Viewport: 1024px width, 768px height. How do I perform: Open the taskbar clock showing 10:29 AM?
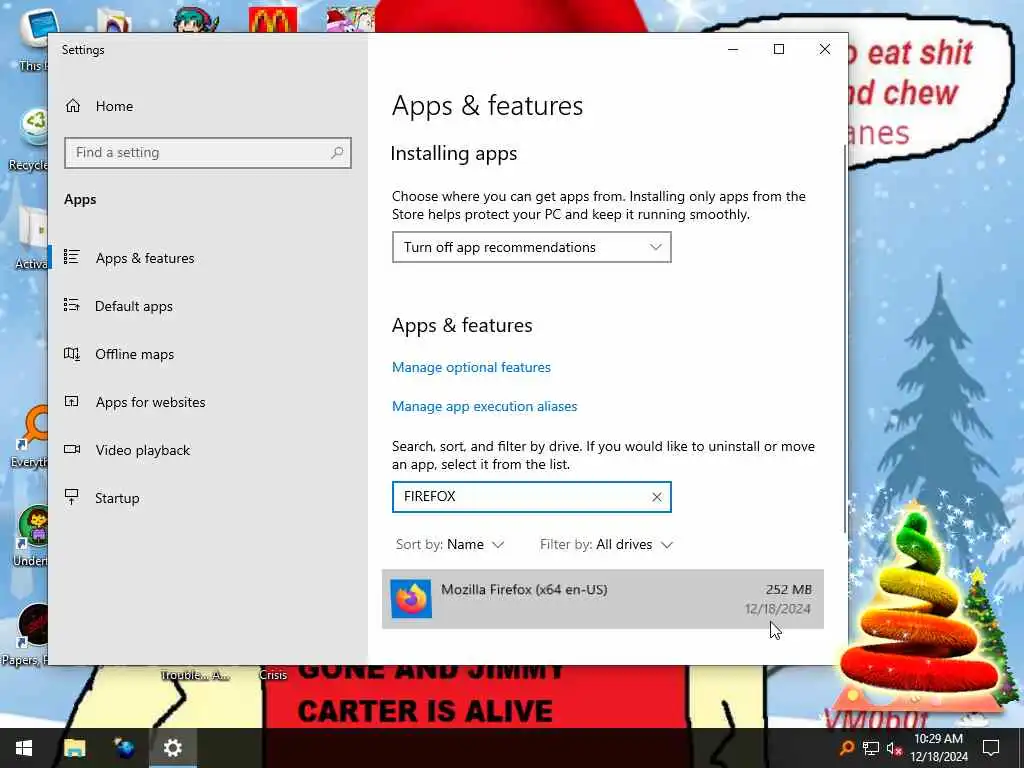pyautogui.click(x=939, y=748)
